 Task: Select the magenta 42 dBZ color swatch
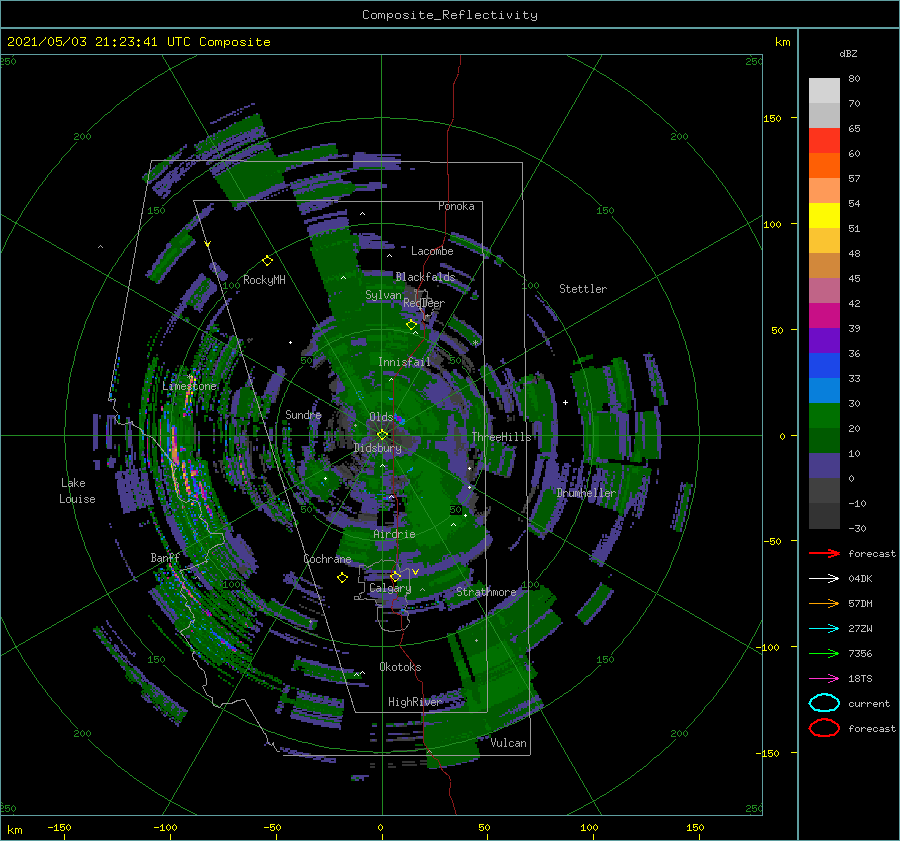pyautogui.click(x=824, y=315)
